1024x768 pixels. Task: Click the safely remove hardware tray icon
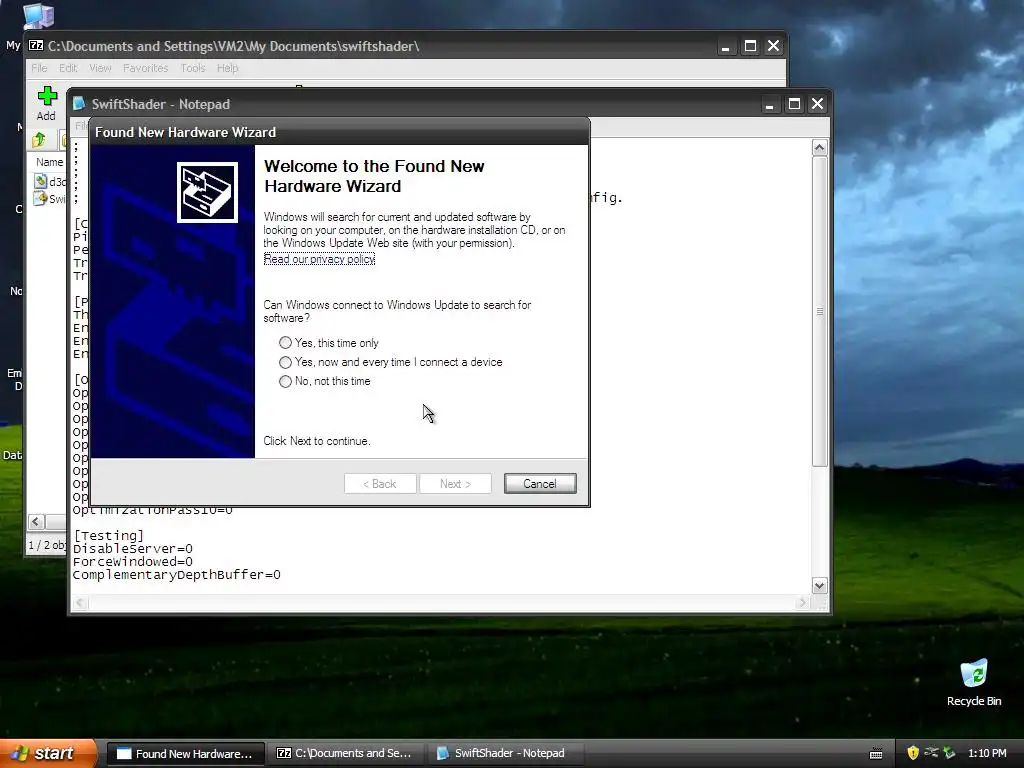coord(949,753)
